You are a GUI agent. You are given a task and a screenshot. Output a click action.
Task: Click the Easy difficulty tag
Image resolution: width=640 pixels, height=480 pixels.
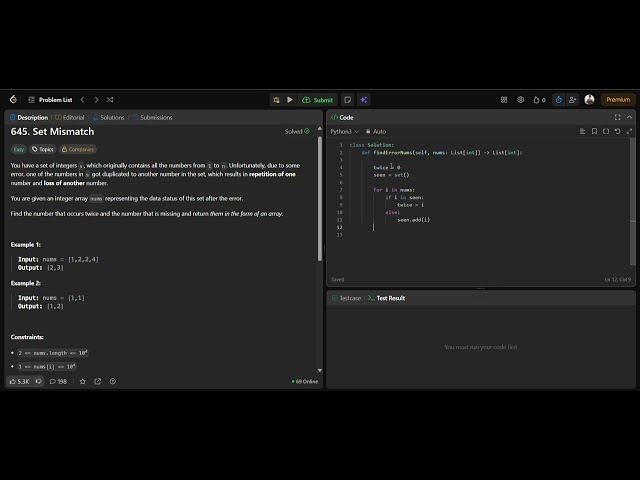pos(19,149)
